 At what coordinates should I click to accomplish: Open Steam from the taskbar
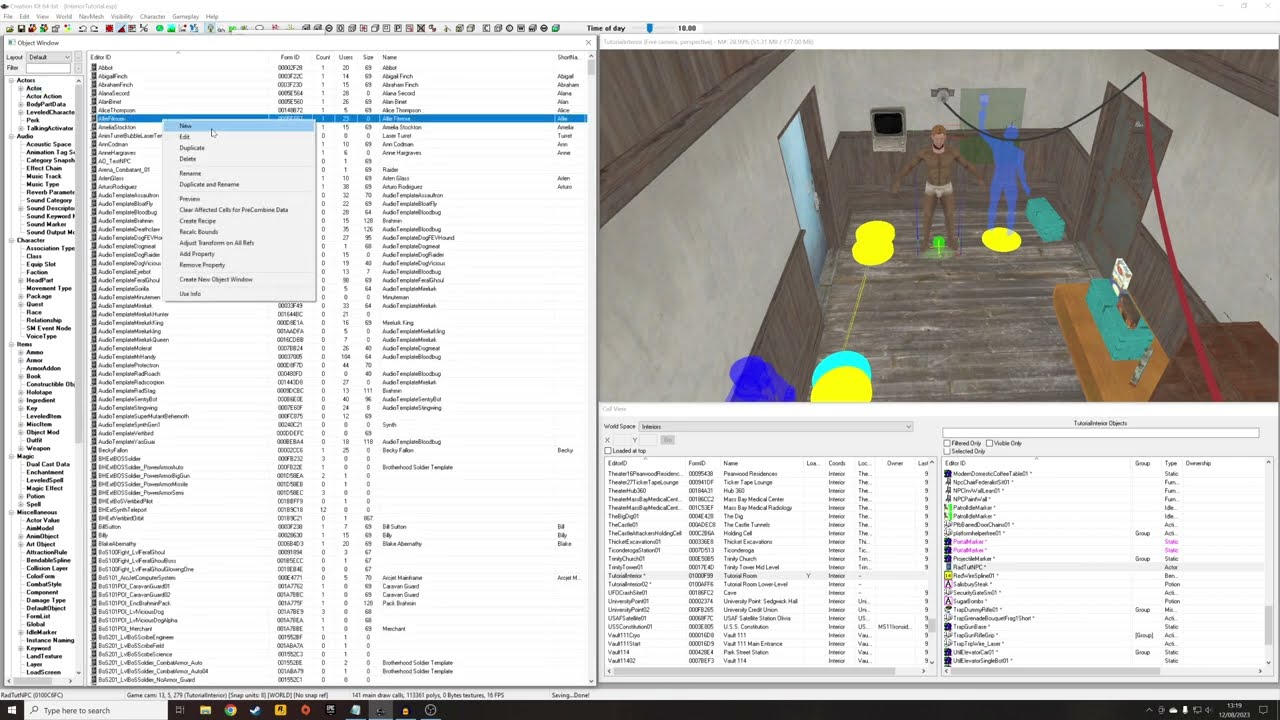click(x=255, y=710)
